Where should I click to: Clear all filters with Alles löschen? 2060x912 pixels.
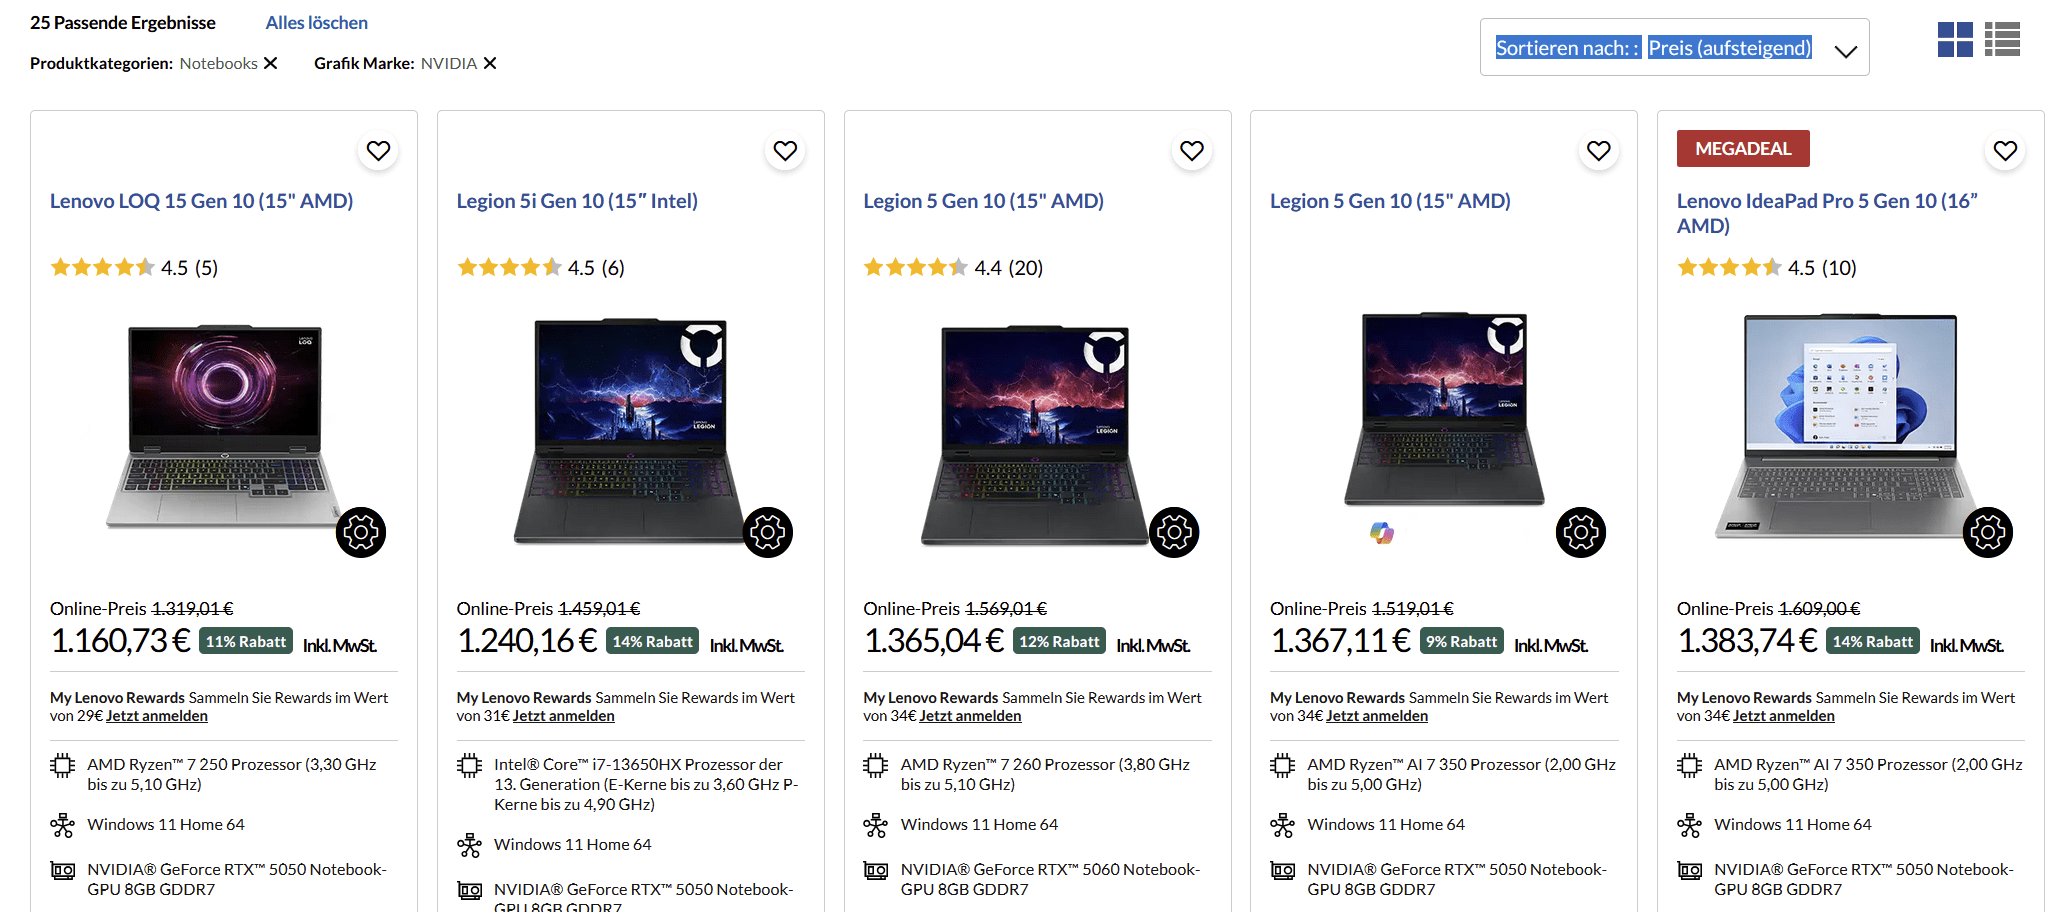pos(316,23)
